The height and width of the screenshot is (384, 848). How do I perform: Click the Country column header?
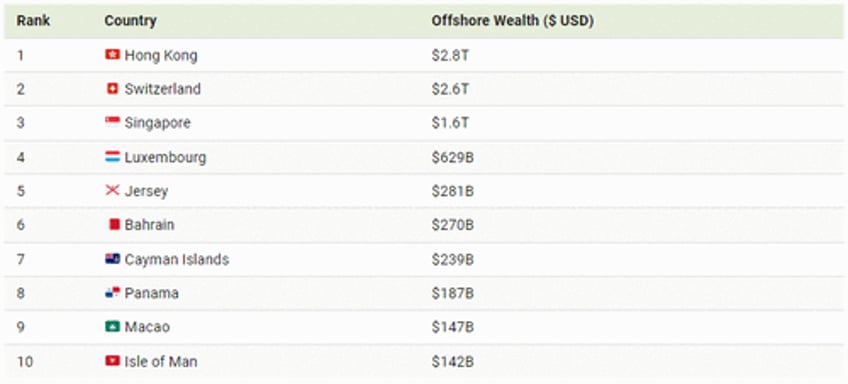pos(130,21)
